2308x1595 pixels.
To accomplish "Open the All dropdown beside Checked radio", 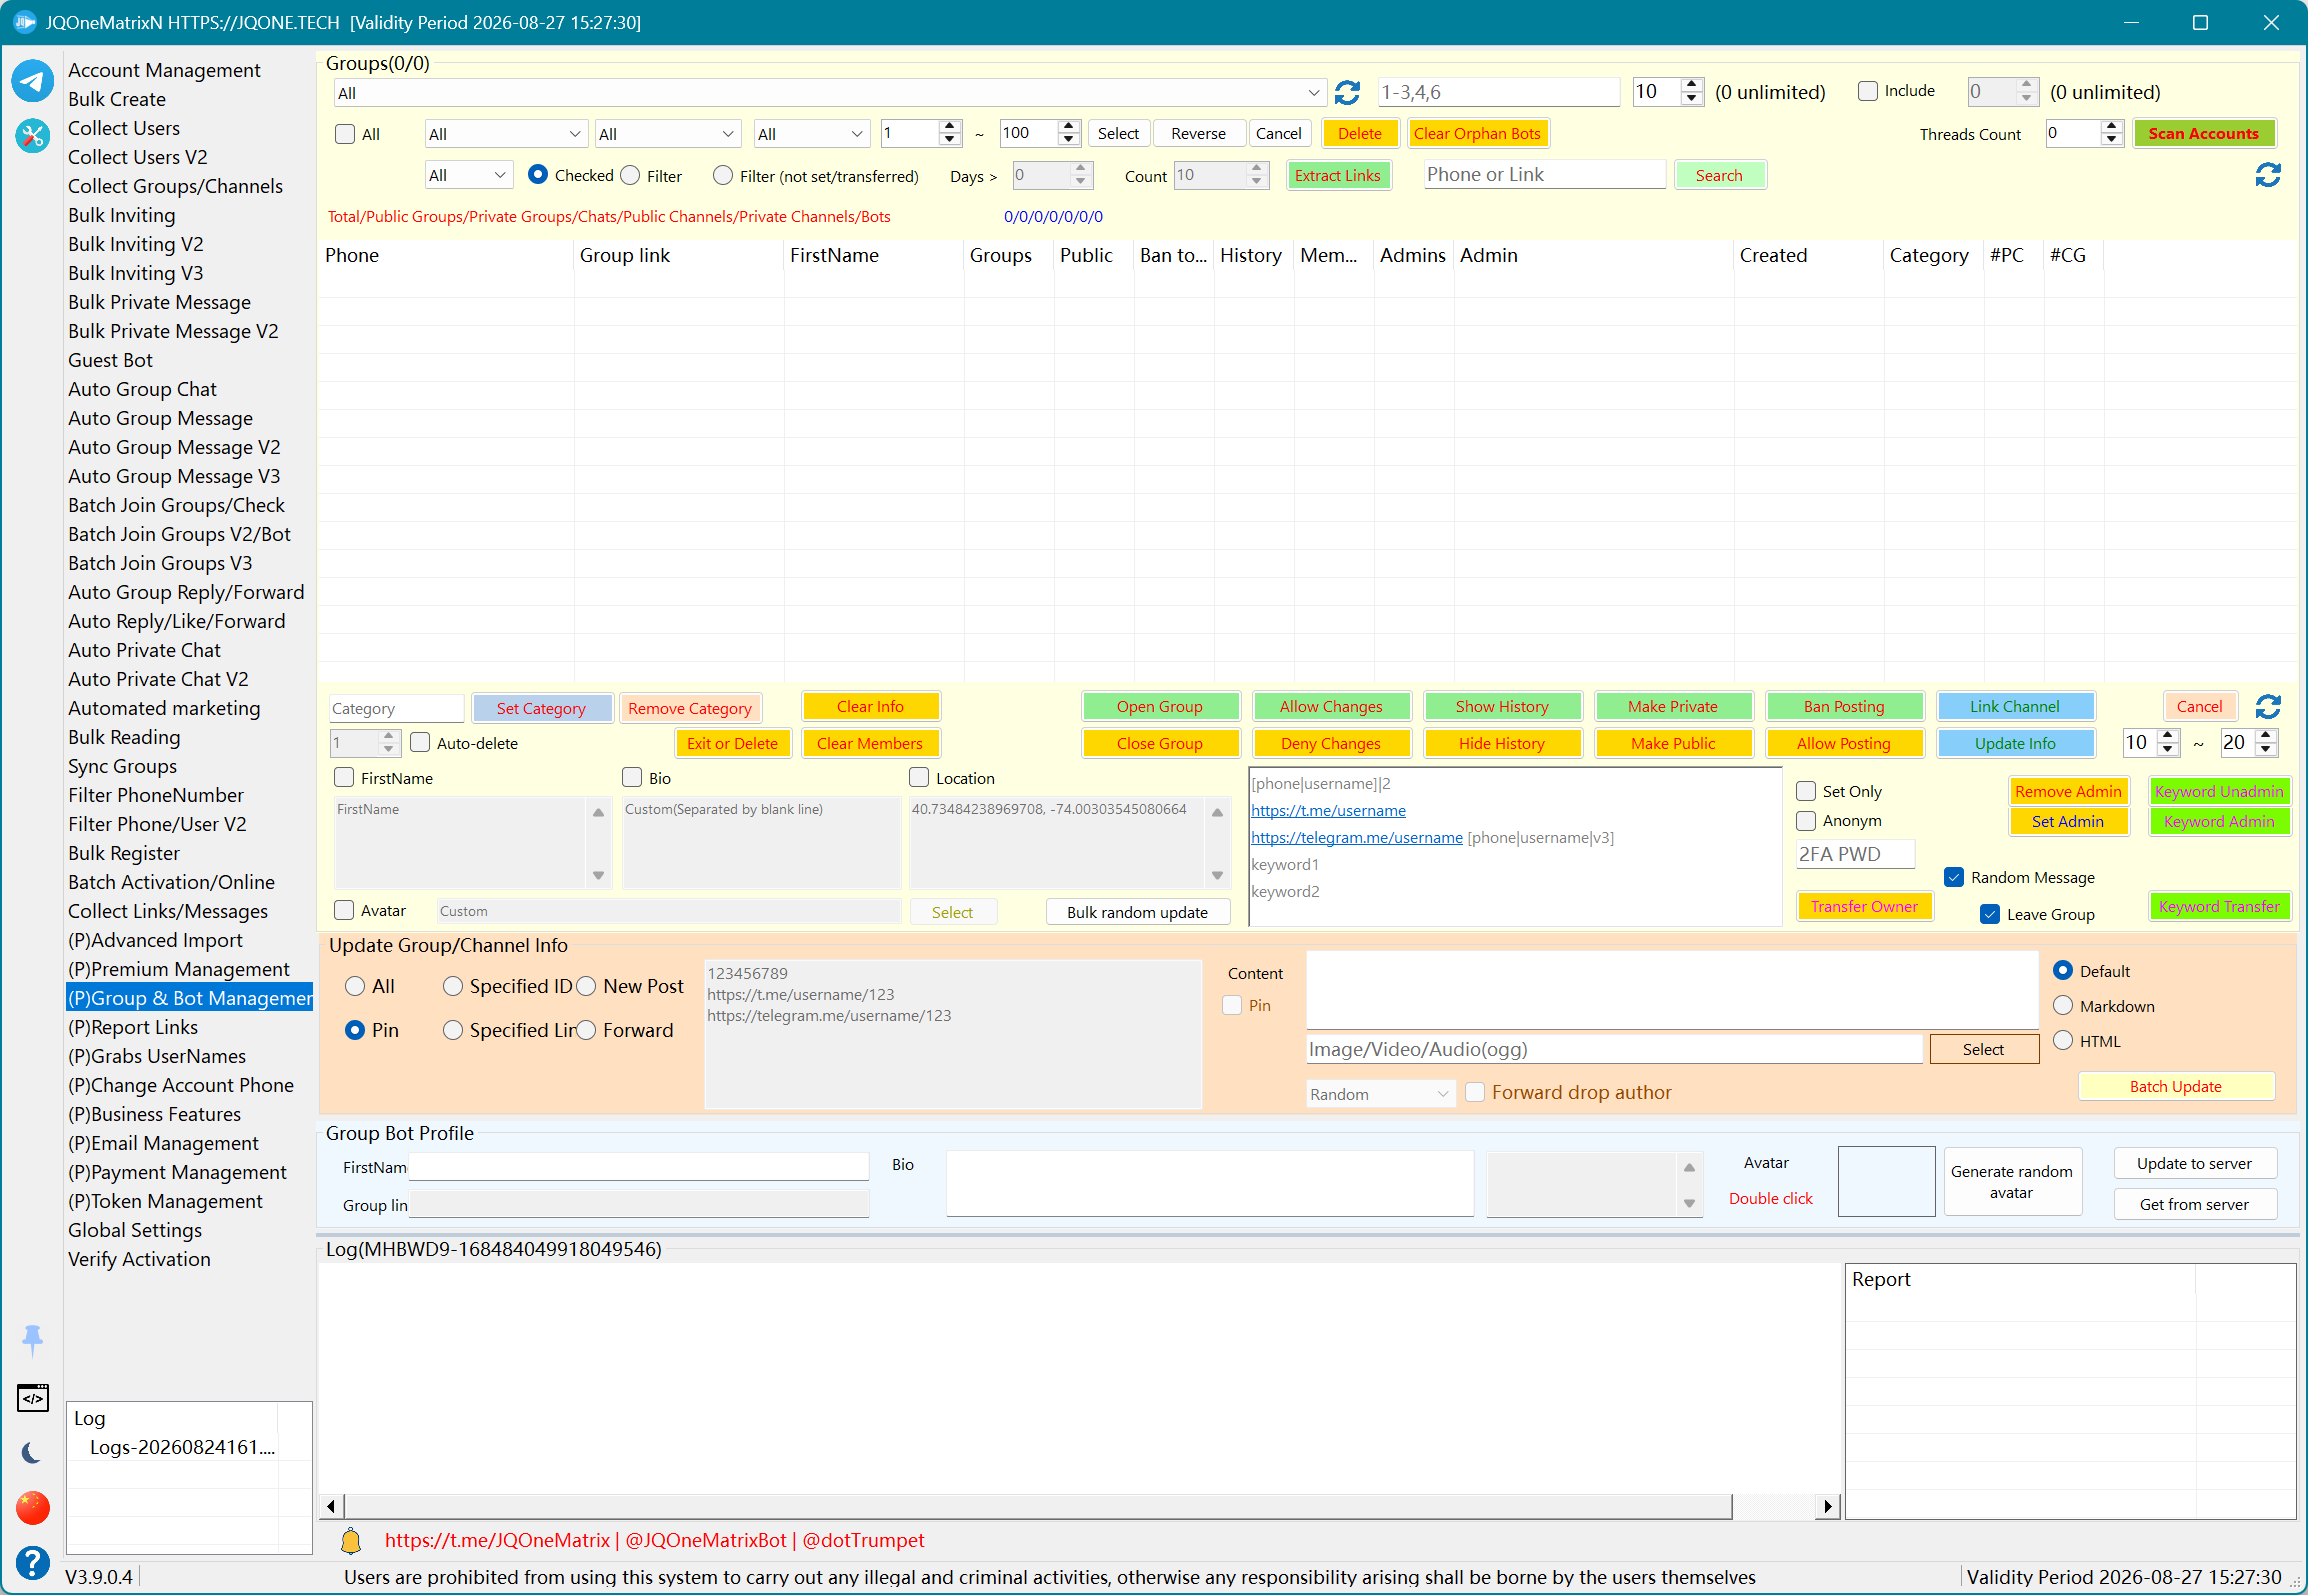I will click(x=468, y=175).
